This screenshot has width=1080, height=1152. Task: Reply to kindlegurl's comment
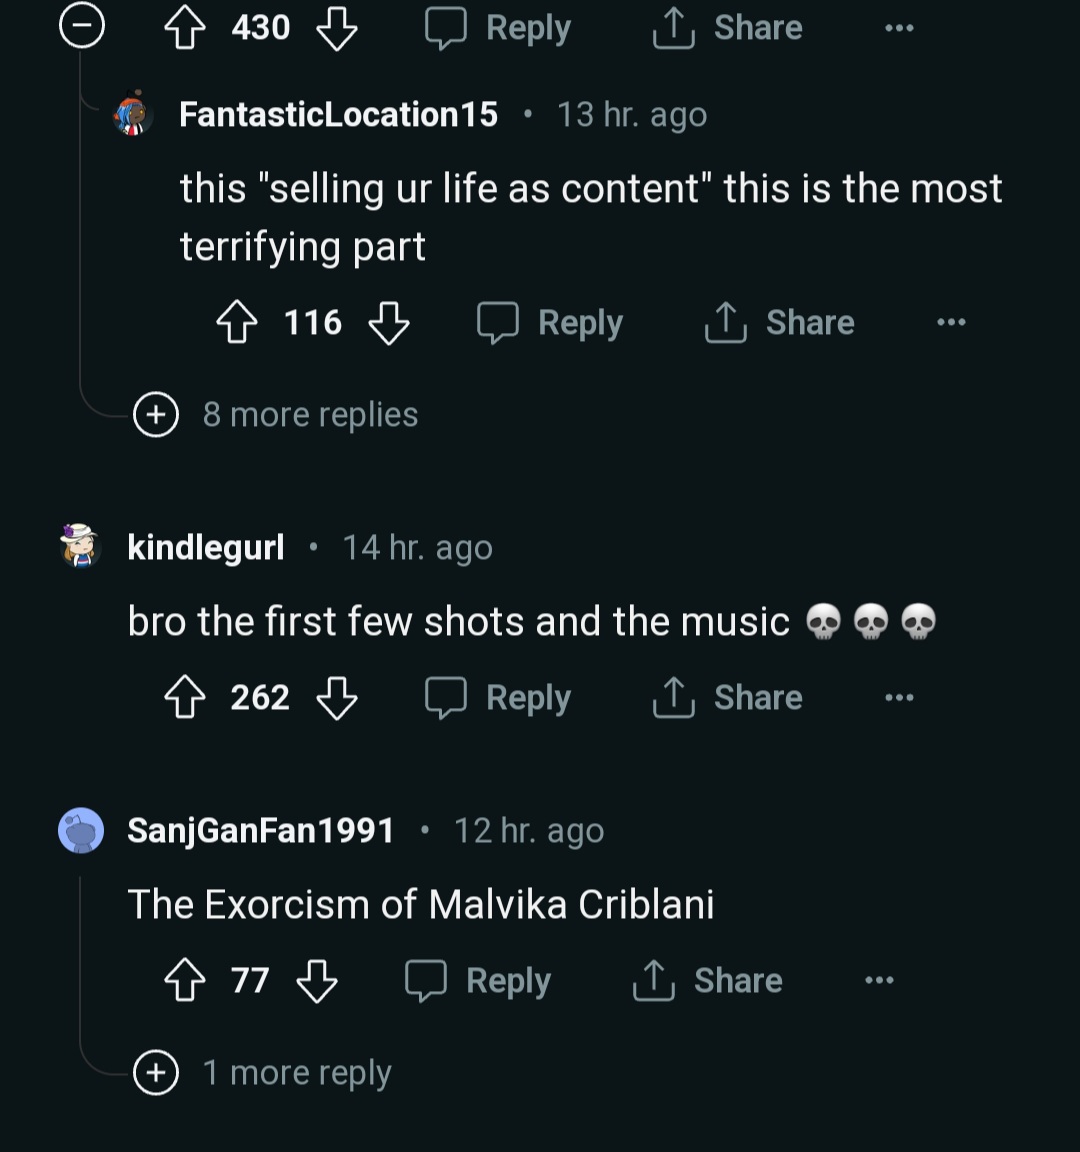(x=498, y=698)
